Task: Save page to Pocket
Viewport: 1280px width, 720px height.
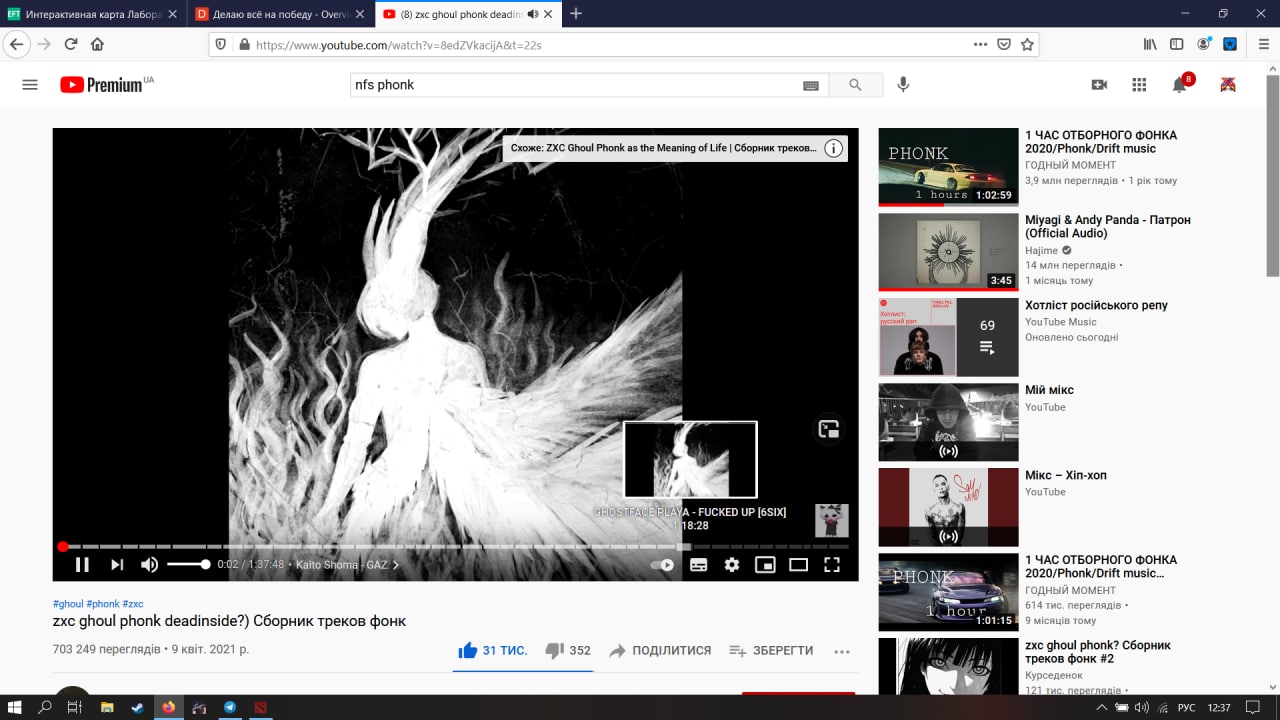Action: click(1004, 44)
